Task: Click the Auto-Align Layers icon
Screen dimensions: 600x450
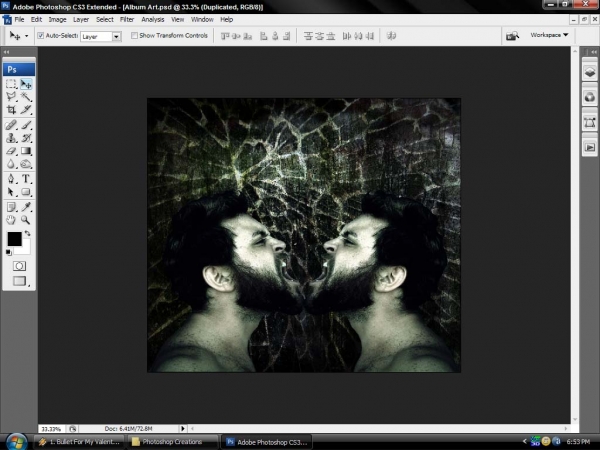Action: point(391,36)
